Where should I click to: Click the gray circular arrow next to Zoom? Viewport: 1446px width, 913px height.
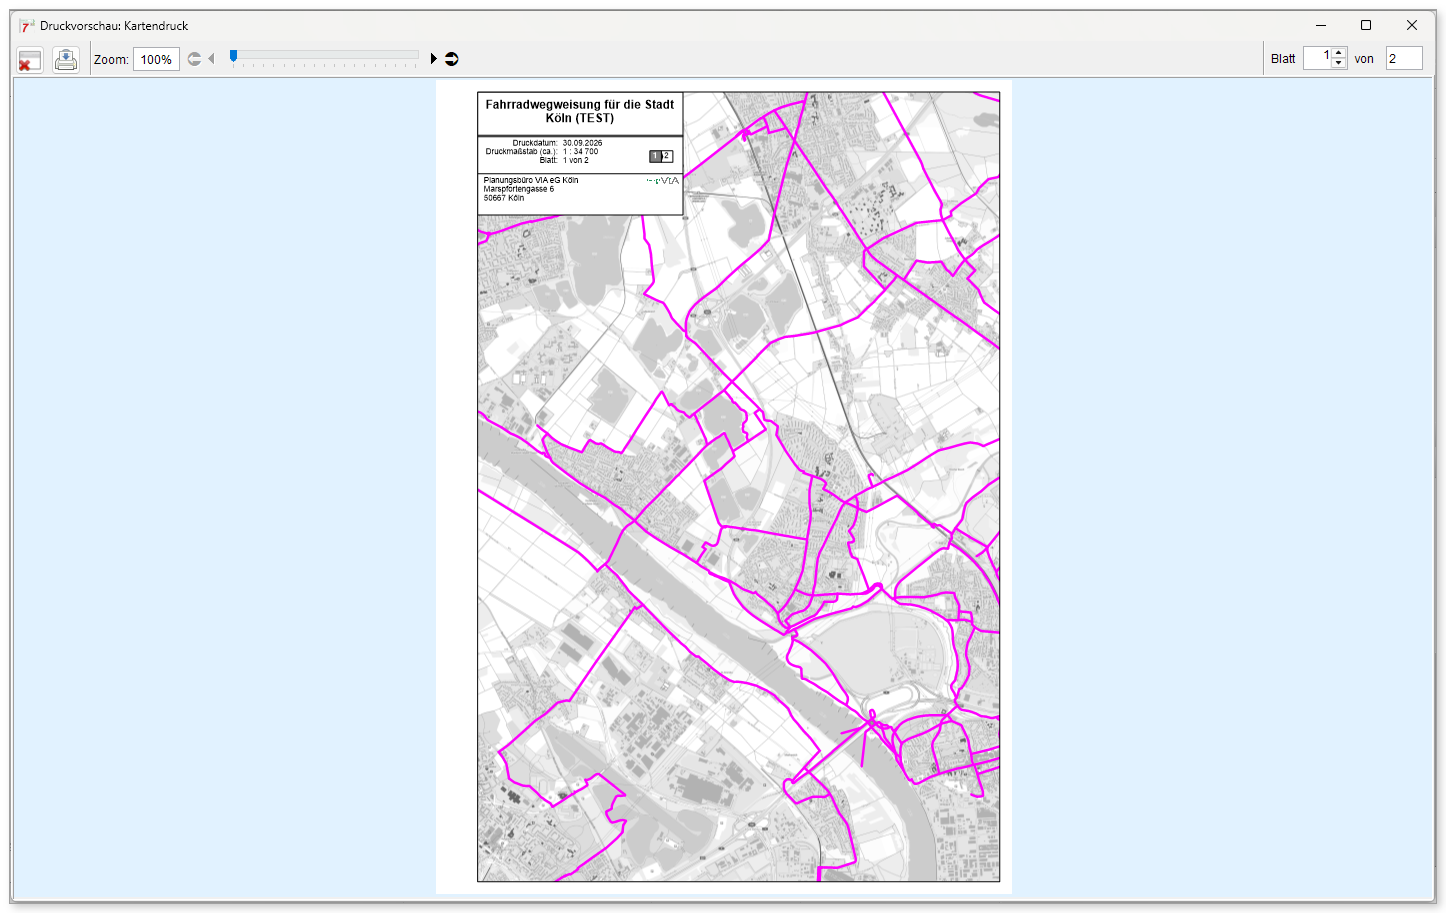(x=195, y=59)
